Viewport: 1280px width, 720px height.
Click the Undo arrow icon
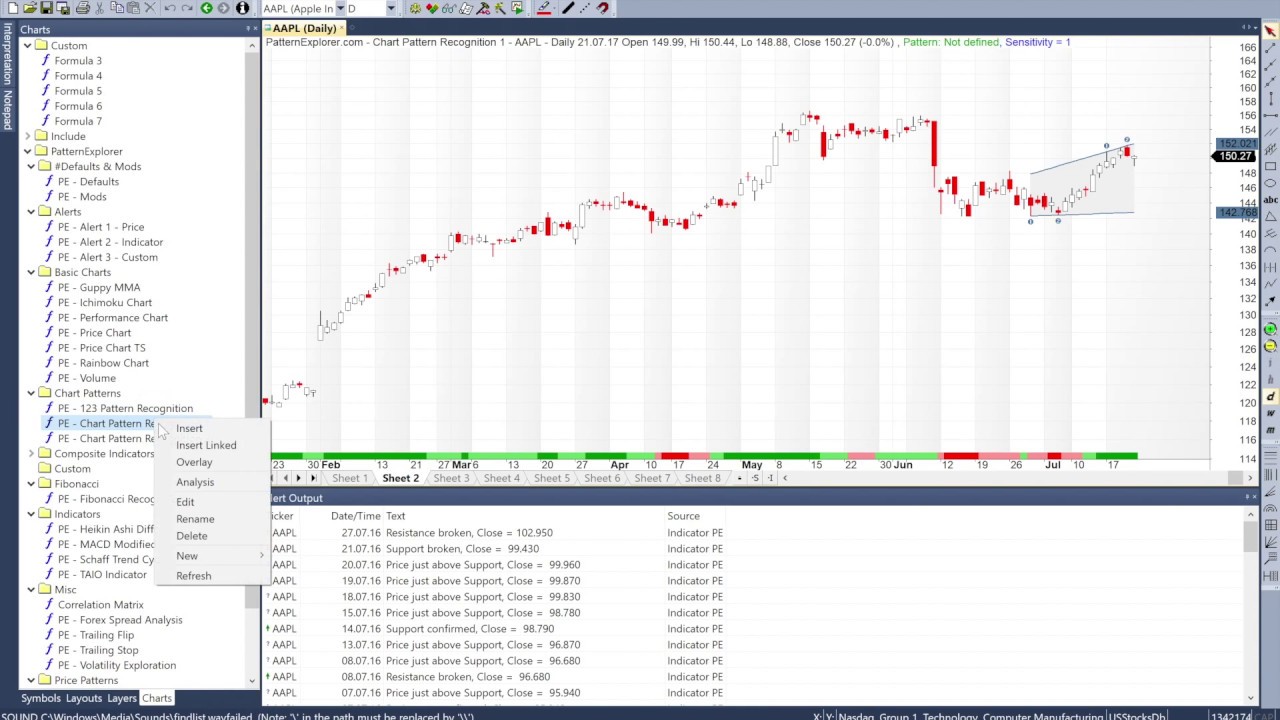(170, 8)
